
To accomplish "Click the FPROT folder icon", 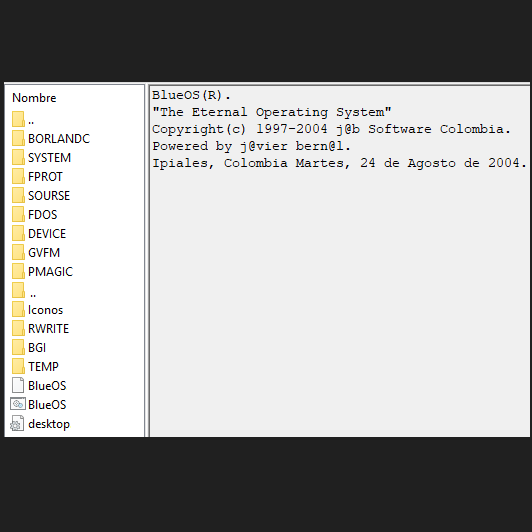I will click(18, 176).
